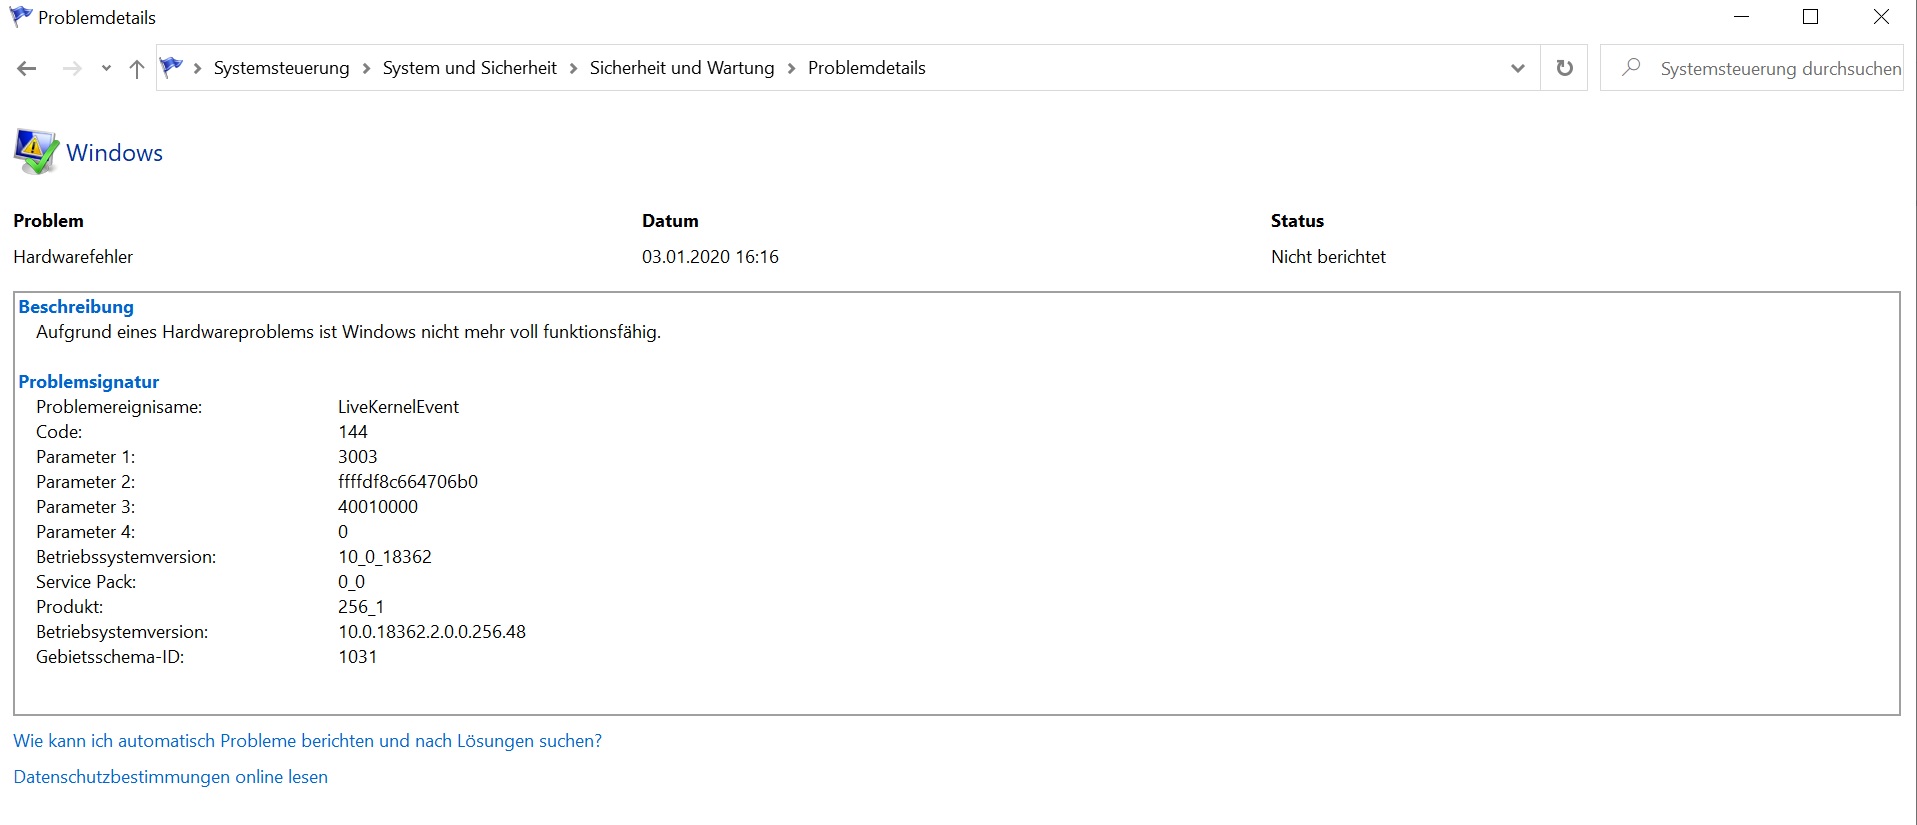Click the flag icon in address bar

click(172, 67)
